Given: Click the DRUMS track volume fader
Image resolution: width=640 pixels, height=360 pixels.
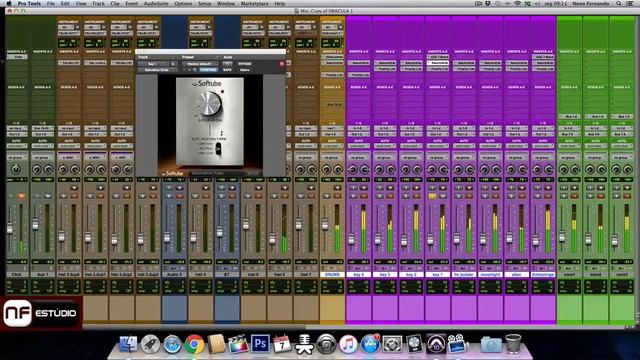Looking at the screenshot, I should coord(325,224).
